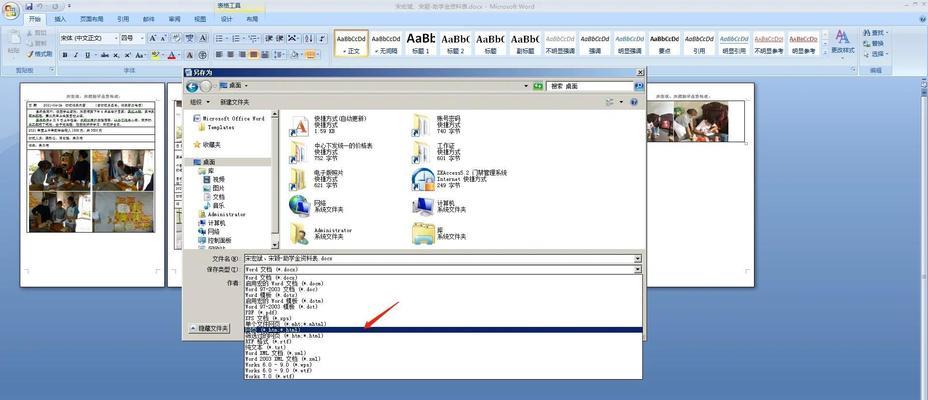Apply strikethrough in the font group
The height and width of the screenshot is (400, 928).
pyautogui.click(x=105, y=55)
